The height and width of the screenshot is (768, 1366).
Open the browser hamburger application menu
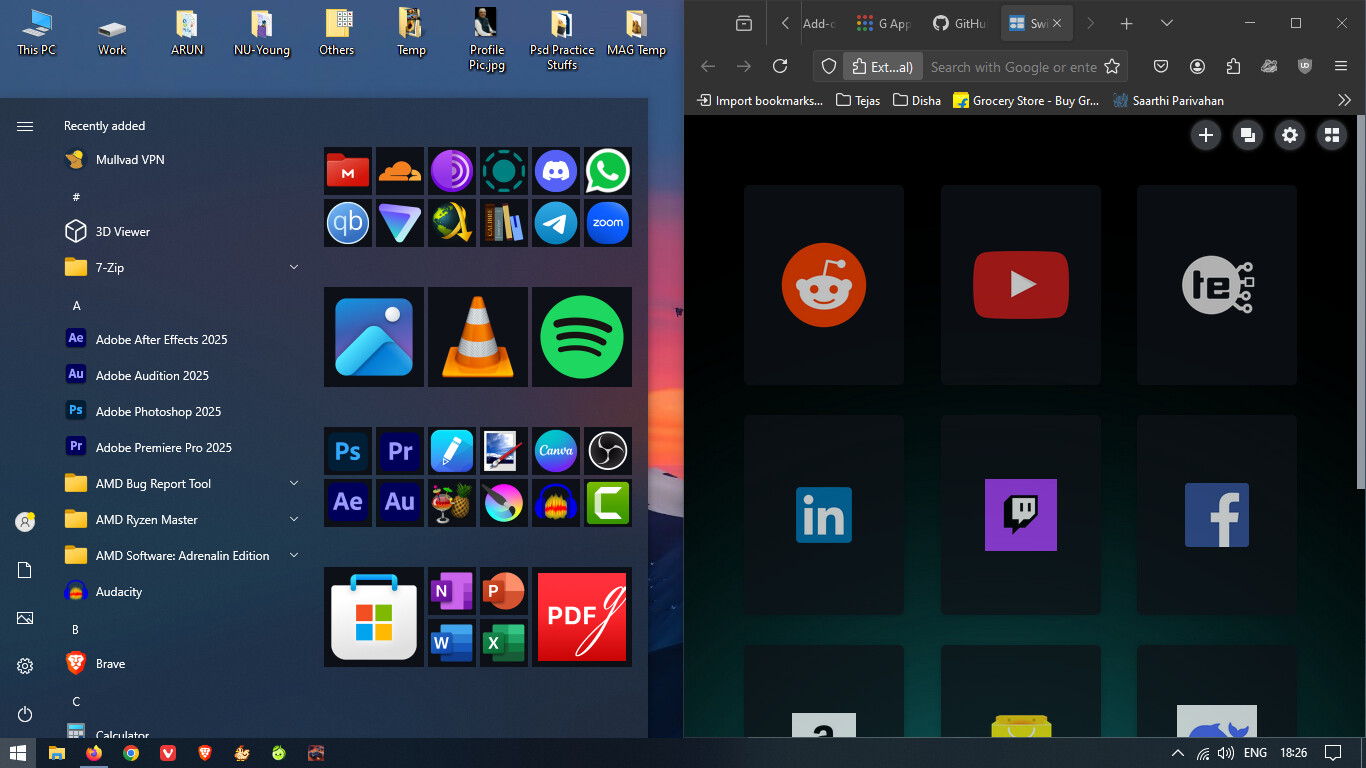pyautogui.click(x=1341, y=66)
